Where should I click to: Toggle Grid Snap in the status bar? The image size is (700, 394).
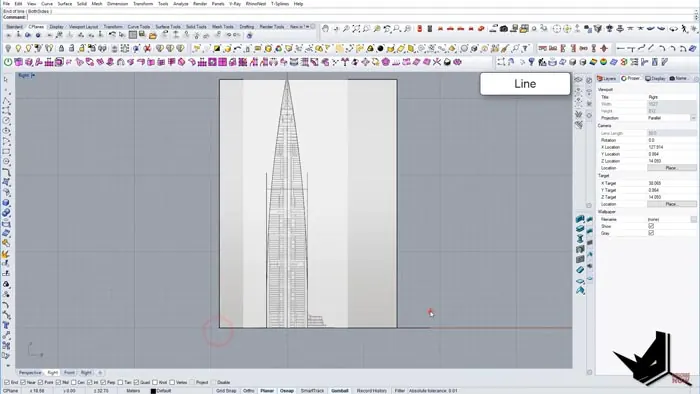pos(226,391)
